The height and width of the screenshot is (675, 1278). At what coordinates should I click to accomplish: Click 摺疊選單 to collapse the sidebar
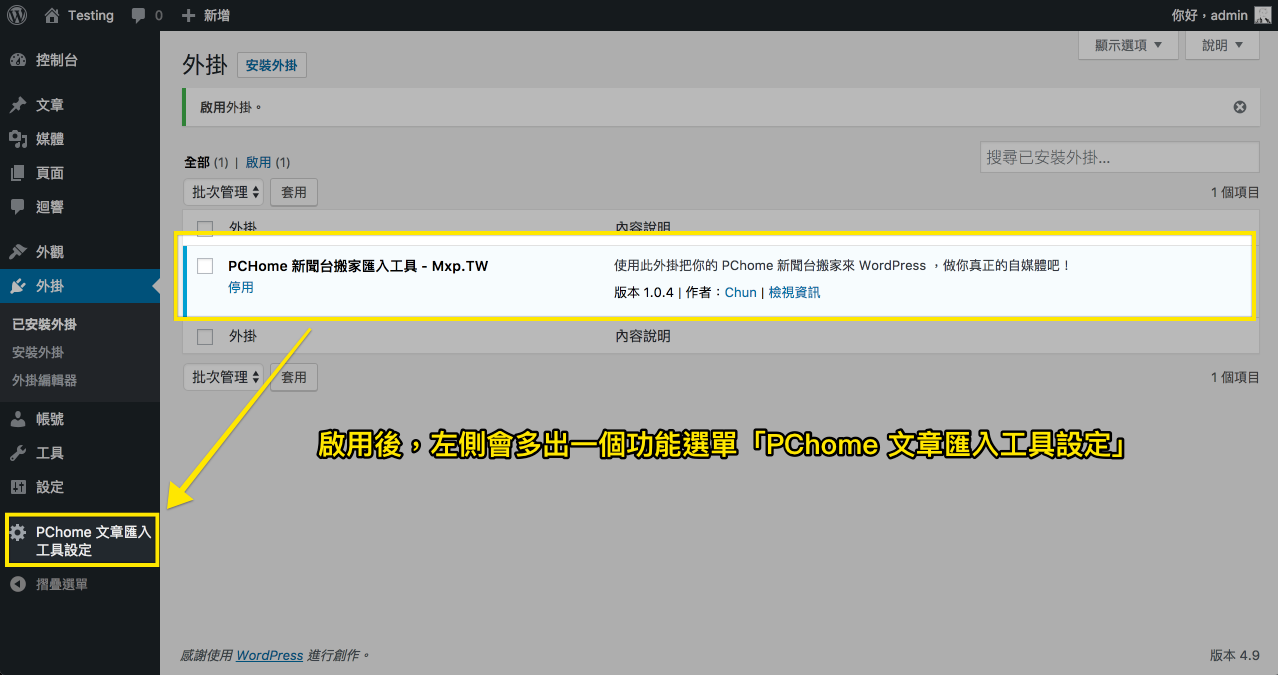(62, 584)
